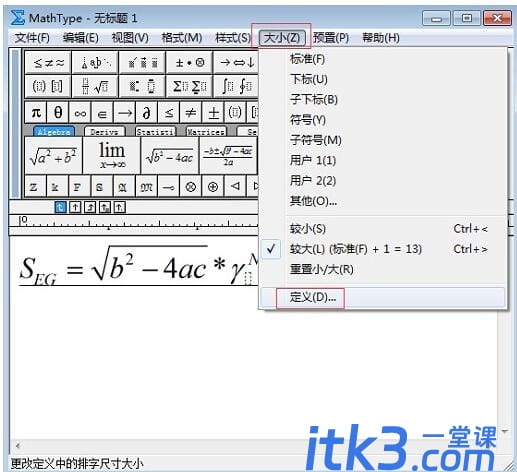This screenshot has height=472, width=517.
Task: Insert the left-pointing triangle symbol
Action: [235, 187]
